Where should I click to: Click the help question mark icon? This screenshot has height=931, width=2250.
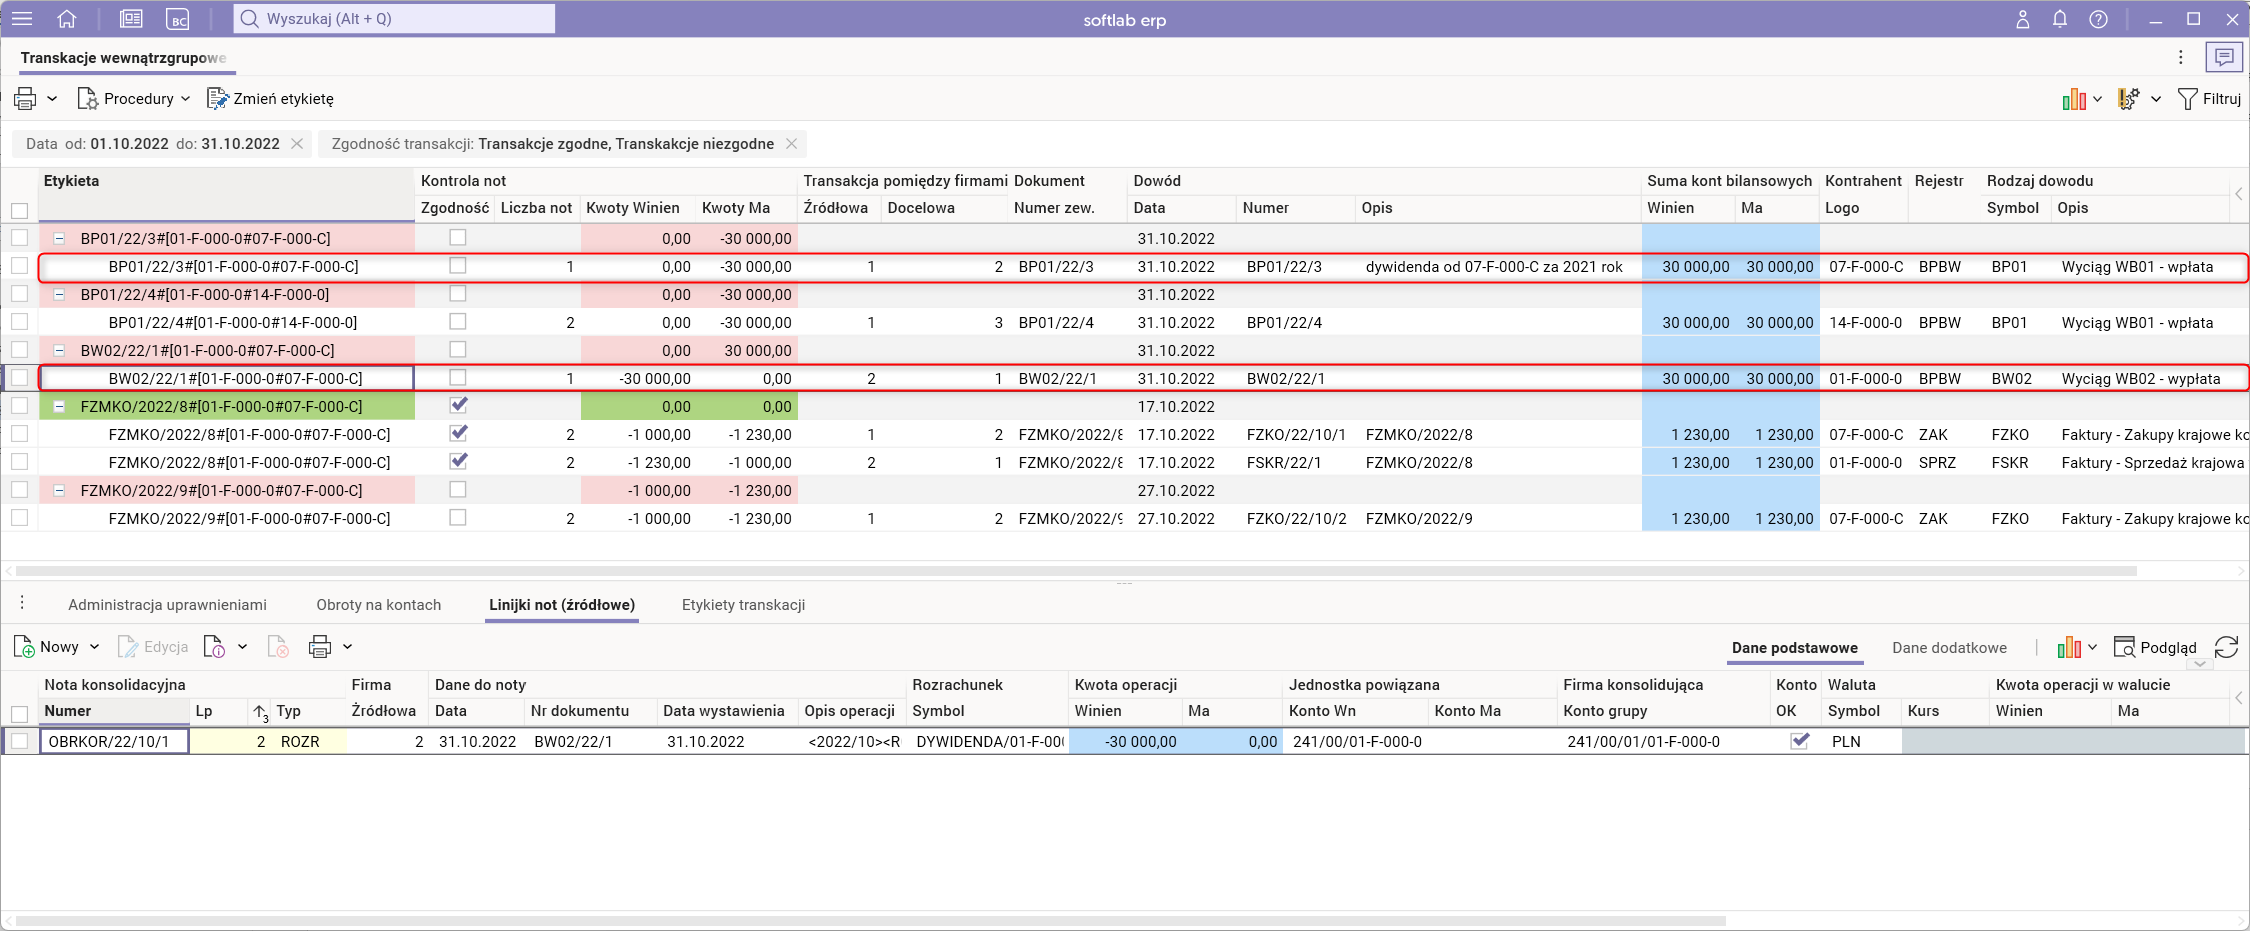[x=2098, y=19]
